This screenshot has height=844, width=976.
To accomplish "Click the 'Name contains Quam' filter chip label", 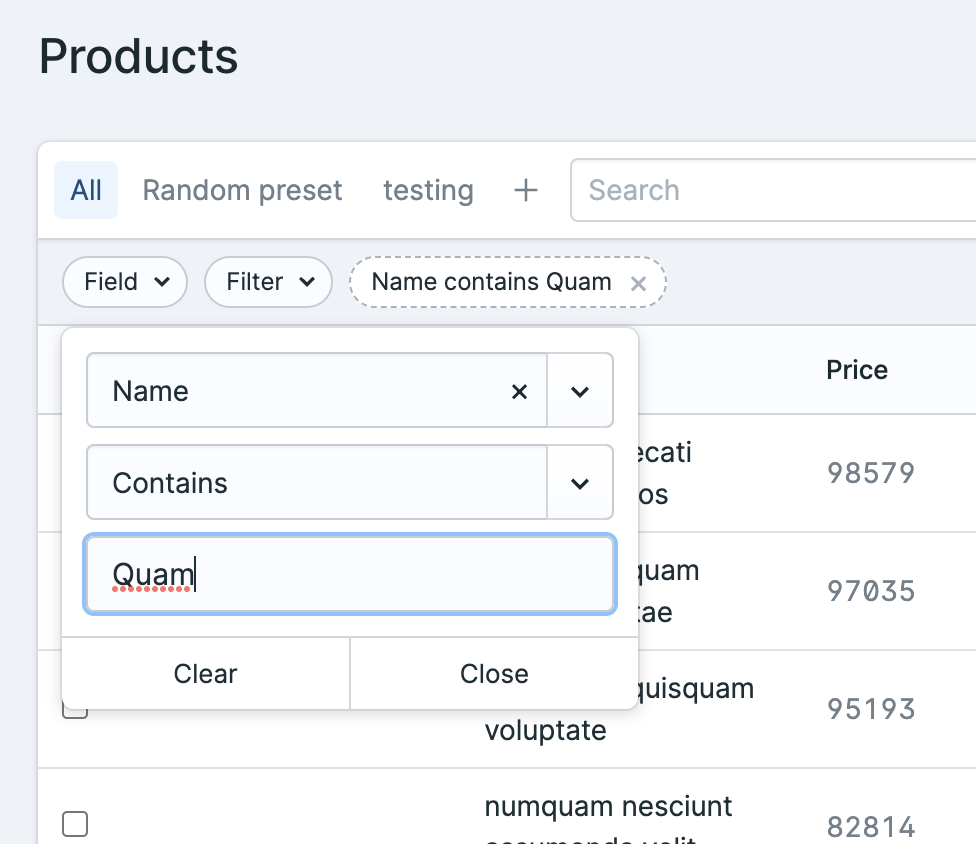I will coord(491,282).
